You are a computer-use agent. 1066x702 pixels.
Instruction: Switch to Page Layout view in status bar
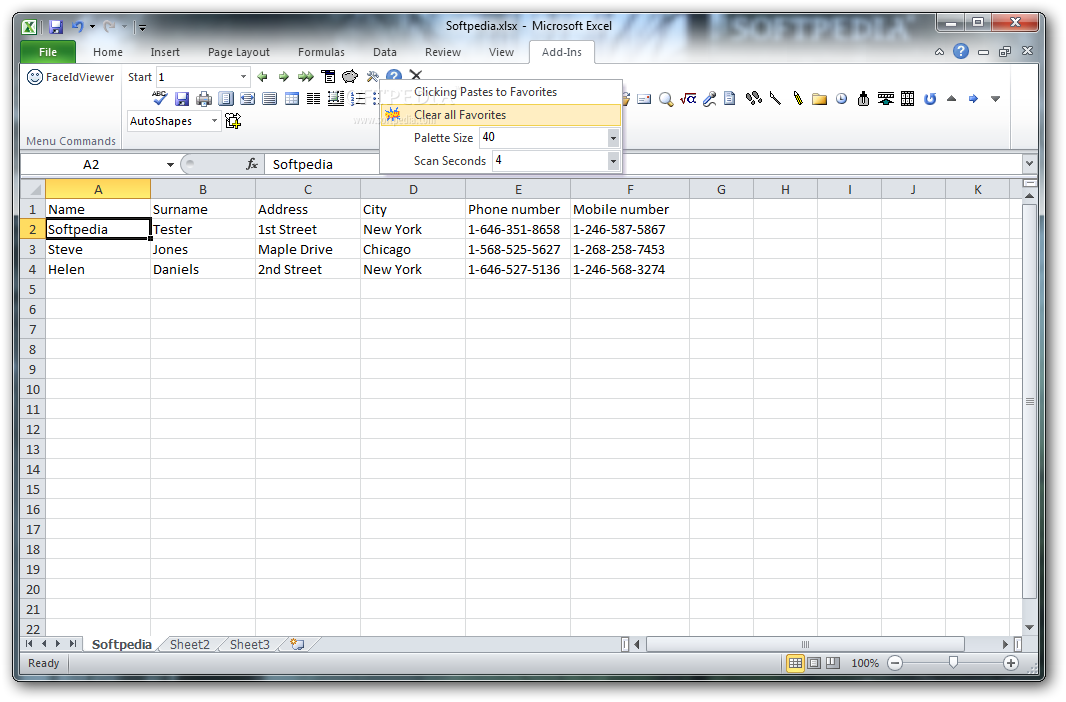click(814, 663)
